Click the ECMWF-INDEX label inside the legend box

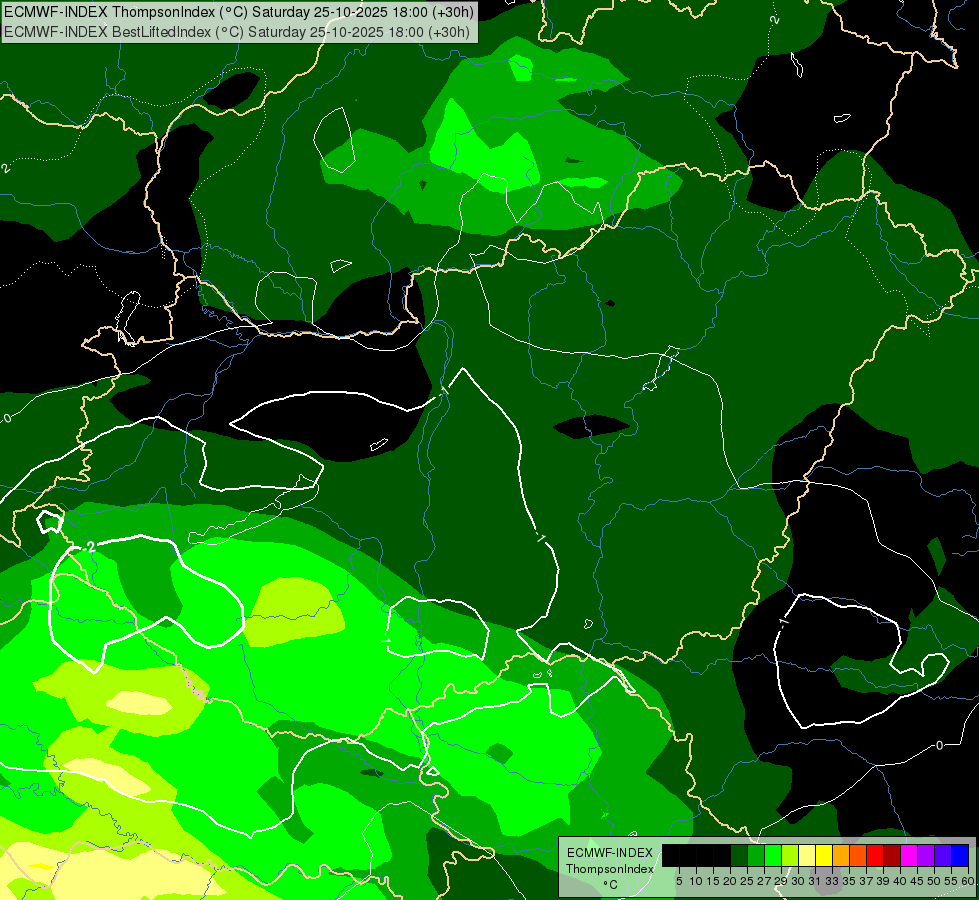click(609, 853)
